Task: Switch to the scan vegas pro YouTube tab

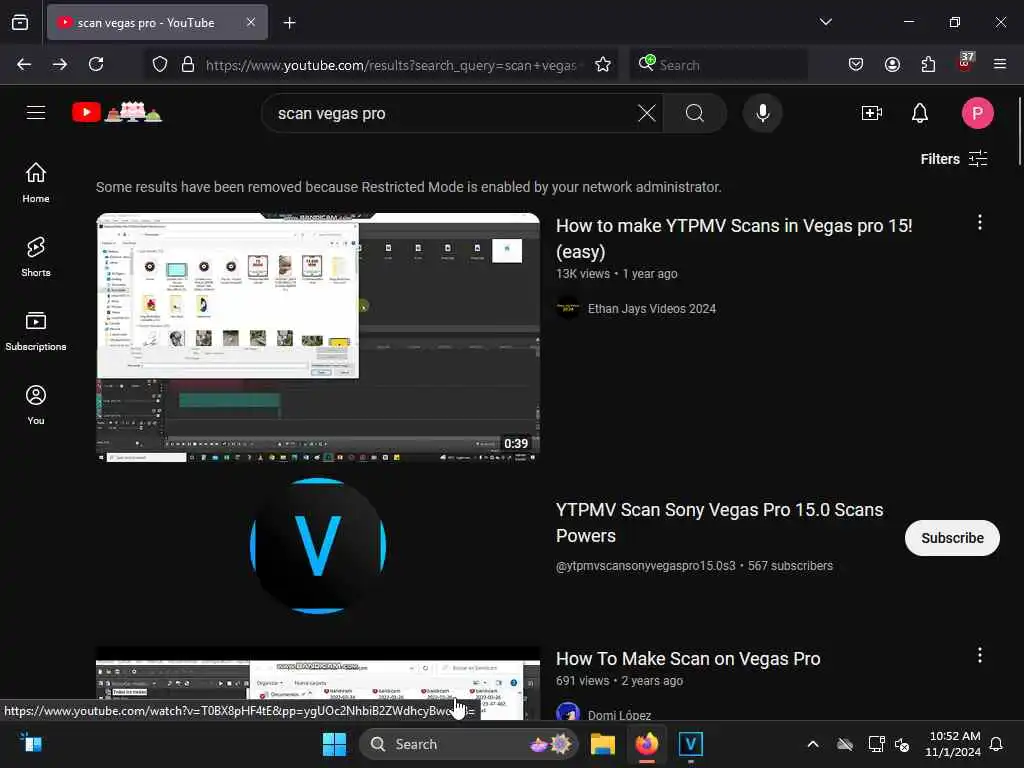Action: (x=157, y=22)
